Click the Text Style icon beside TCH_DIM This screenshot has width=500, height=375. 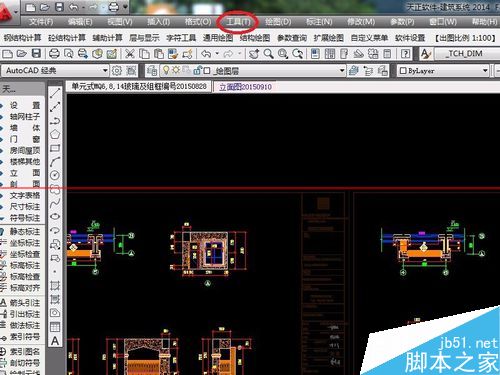tap(426, 54)
